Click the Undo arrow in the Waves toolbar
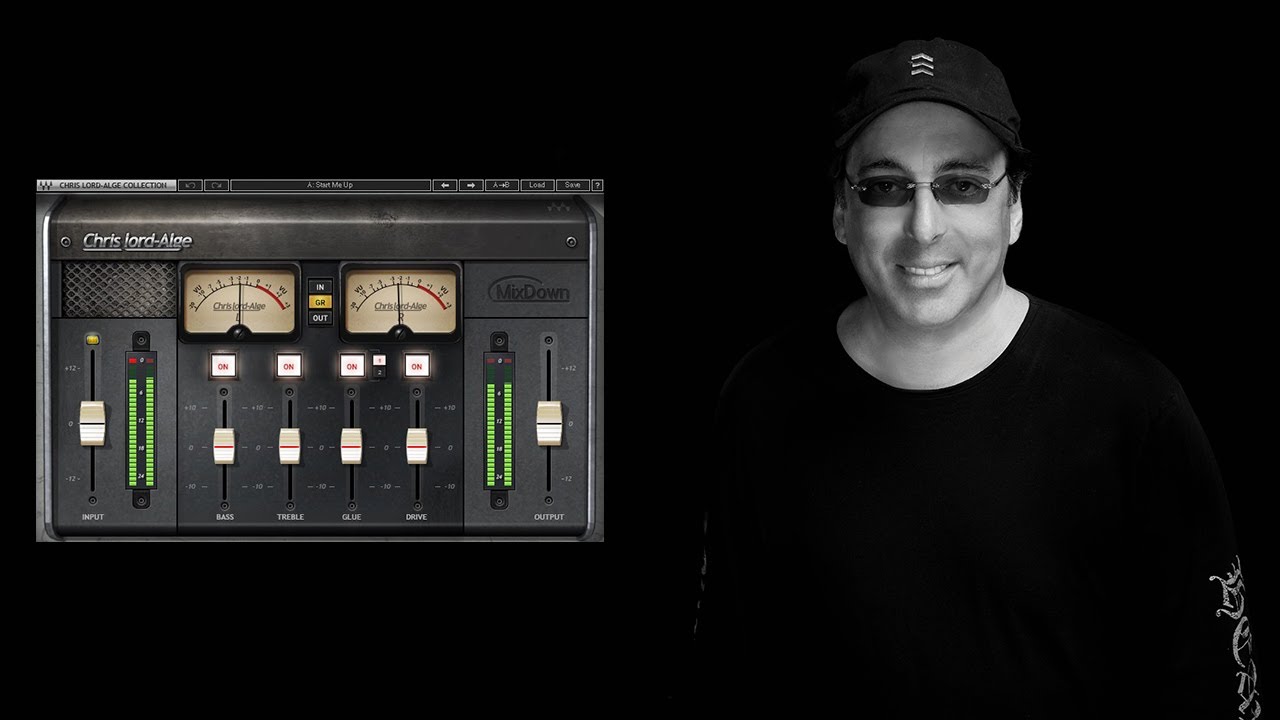 [190, 185]
